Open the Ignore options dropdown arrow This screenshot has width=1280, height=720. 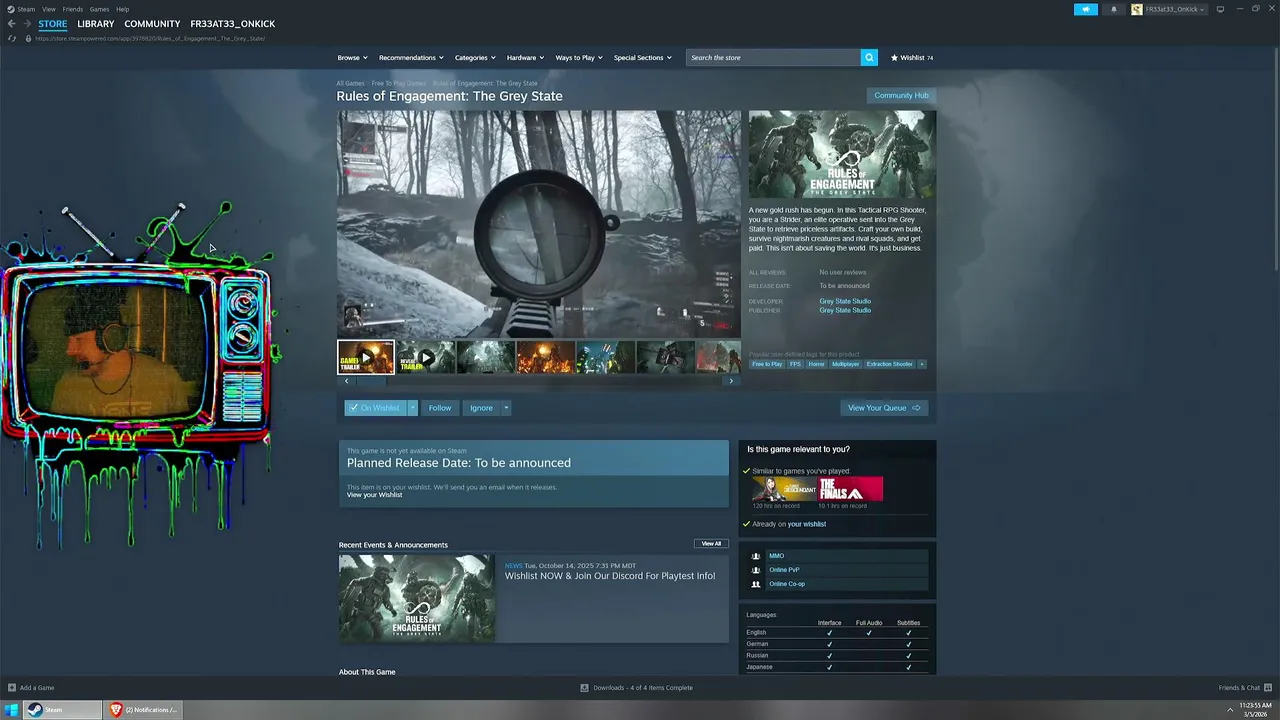pos(506,408)
